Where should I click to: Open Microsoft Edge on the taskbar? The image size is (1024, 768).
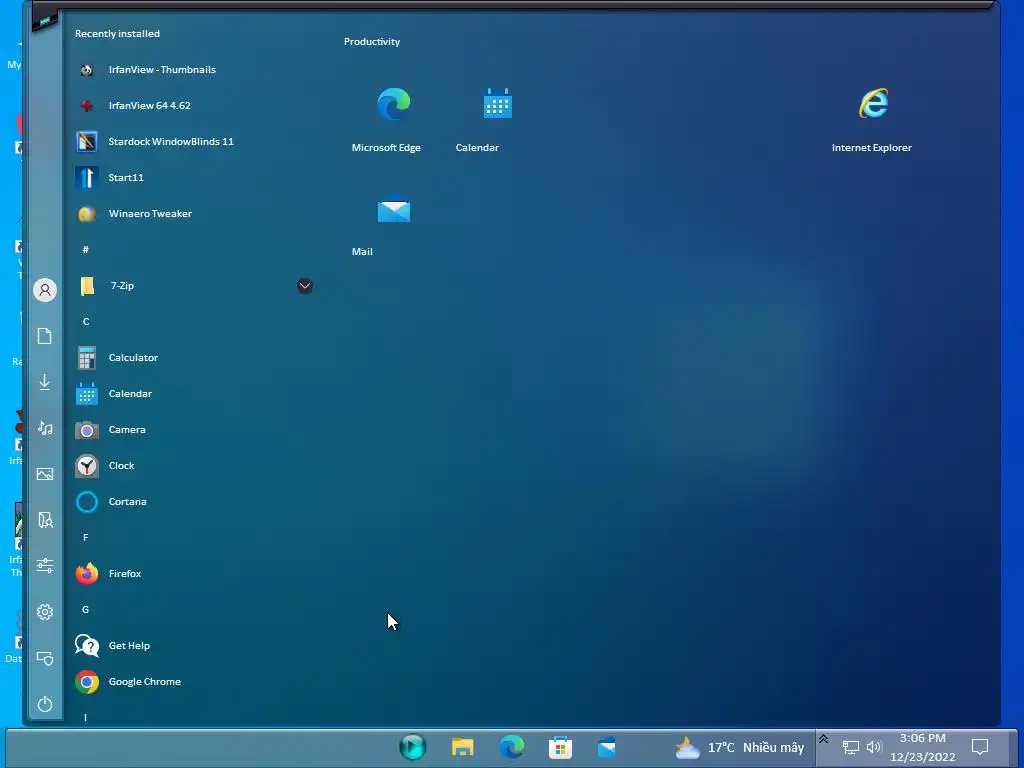(x=511, y=747)
